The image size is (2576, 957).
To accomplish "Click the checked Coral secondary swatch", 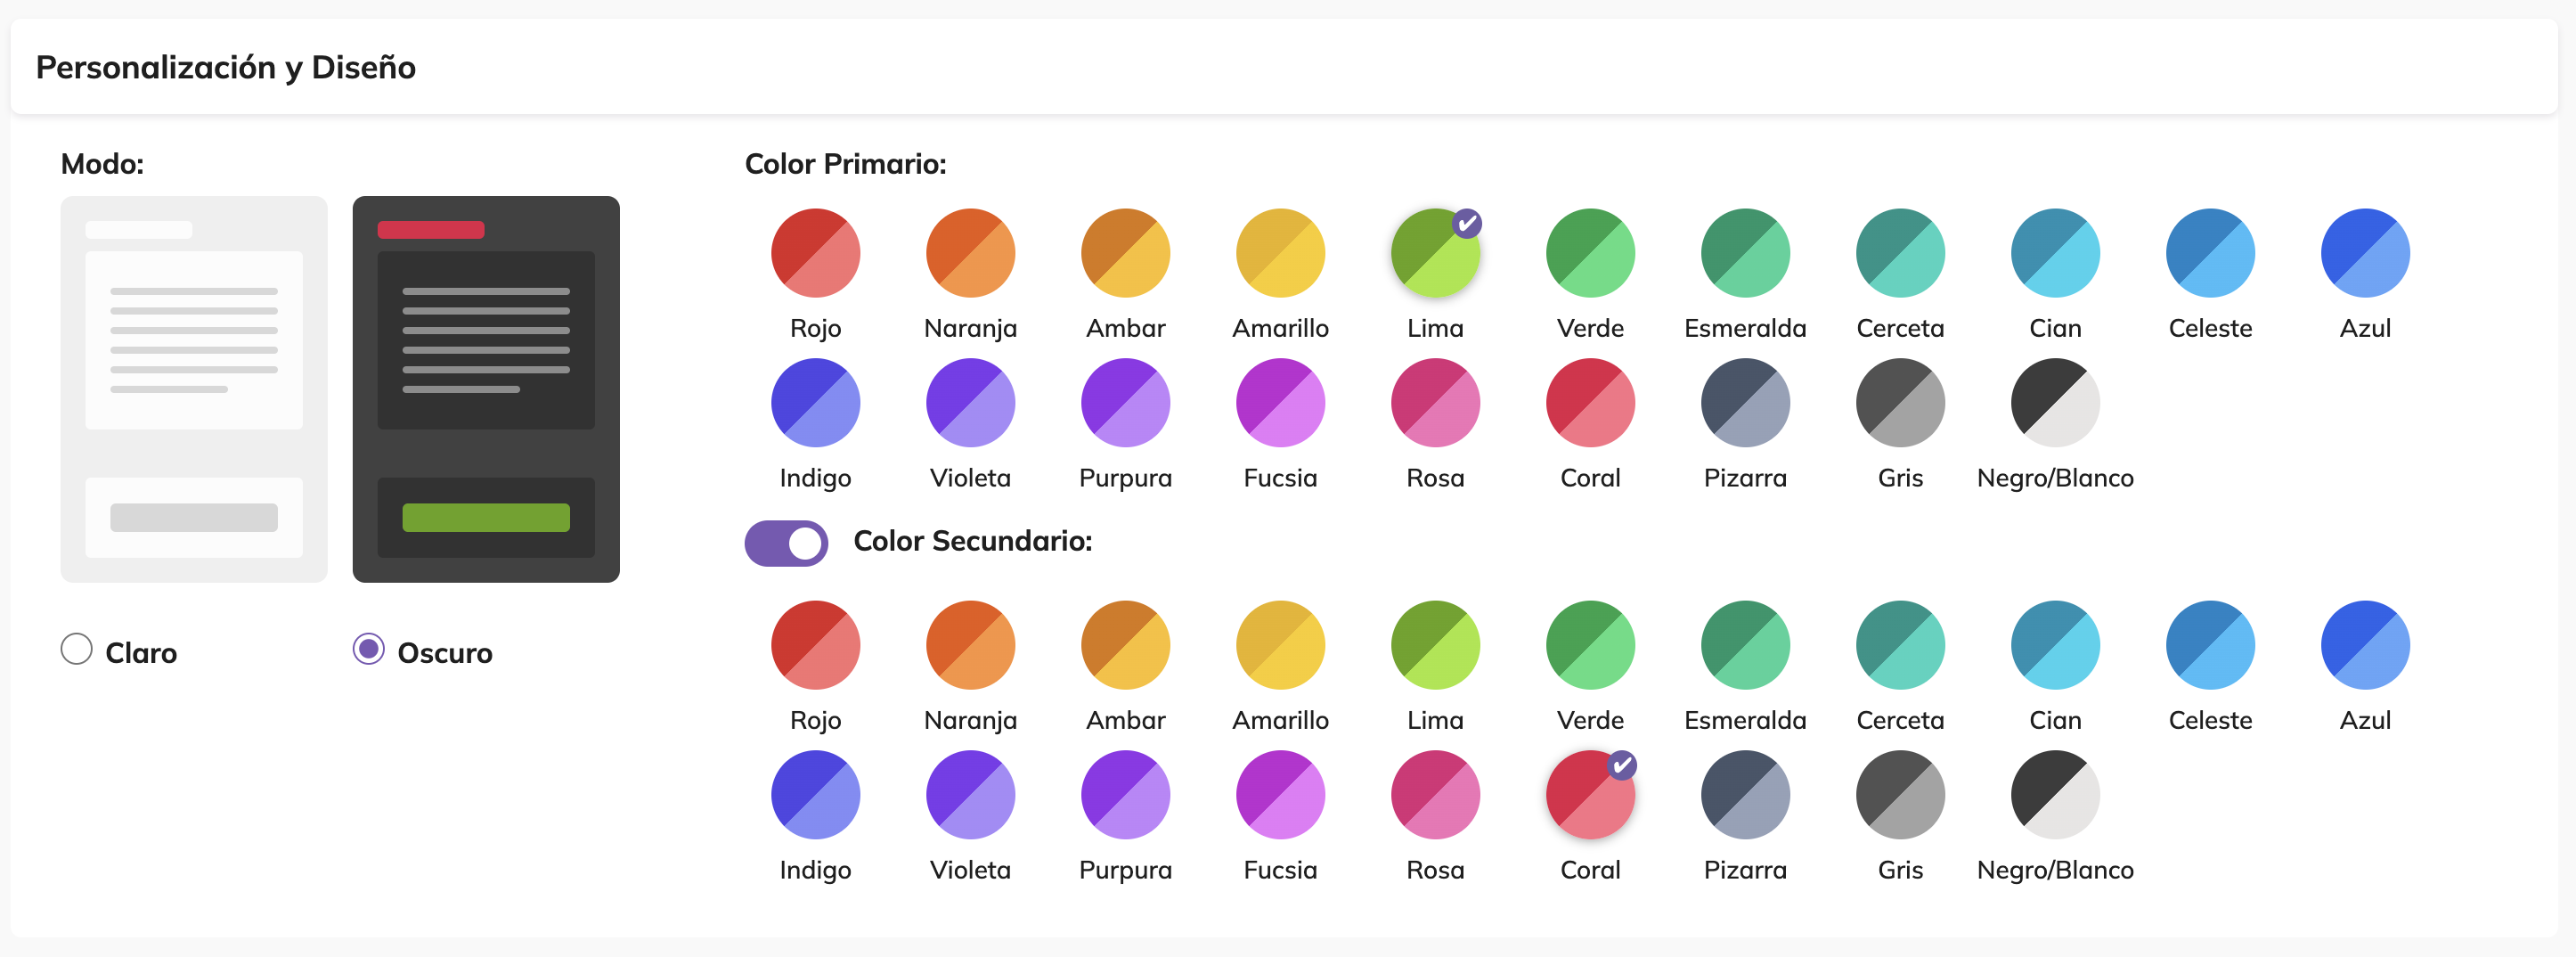I will (1590, 795).
